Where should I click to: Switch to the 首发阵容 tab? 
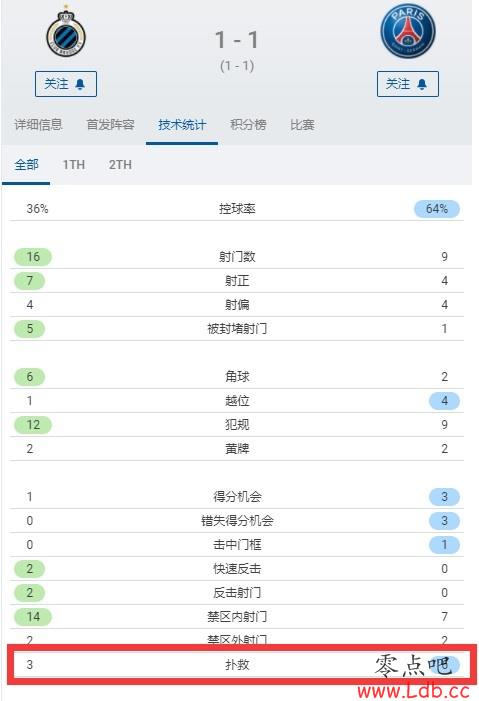tap(110, 124)
